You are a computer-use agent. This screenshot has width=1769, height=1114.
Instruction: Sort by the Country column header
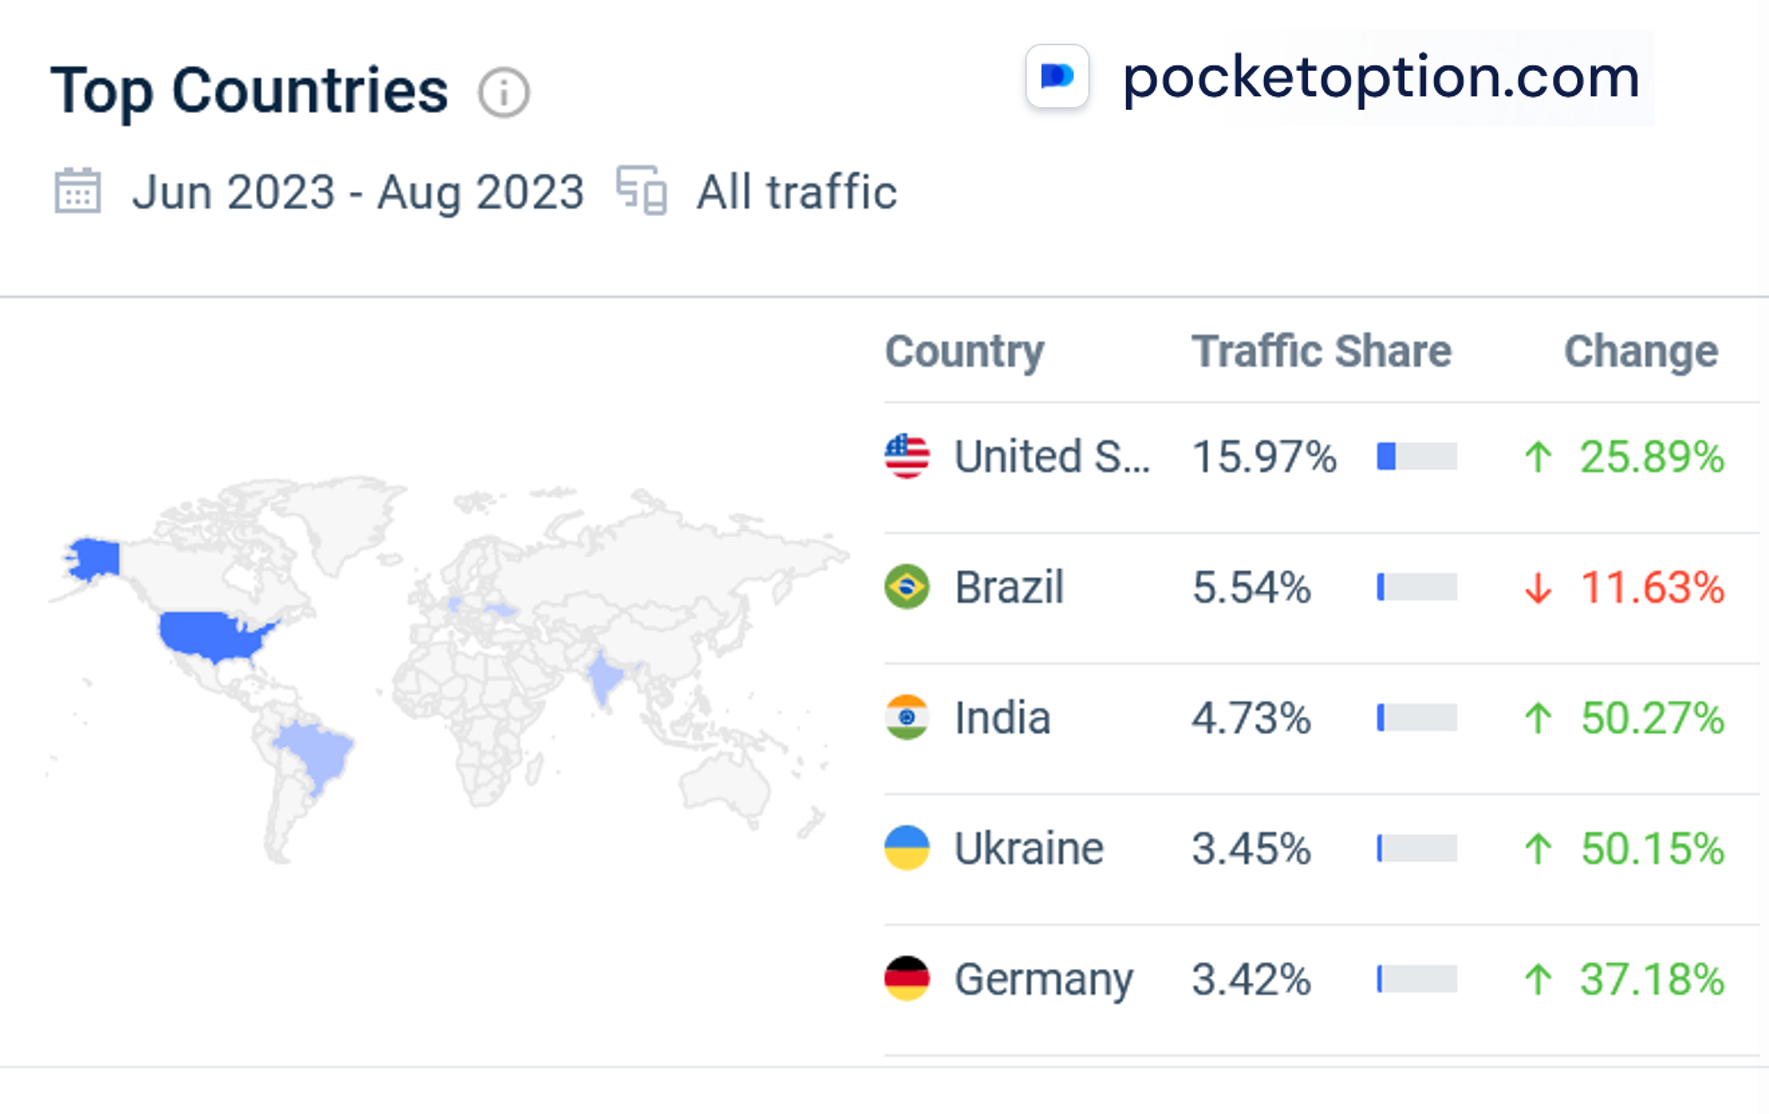[964, 352]
